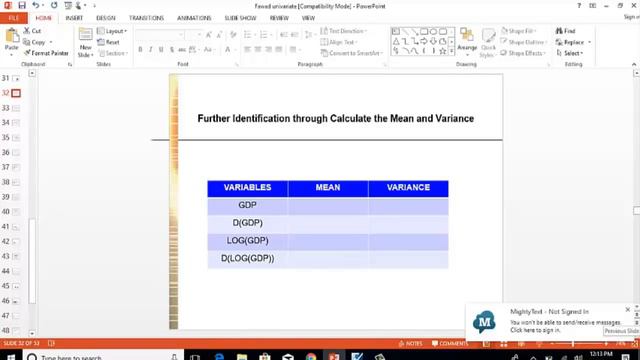Click the MightyText sign-in notification
This screenshot has height=360, width=640.
547,322
